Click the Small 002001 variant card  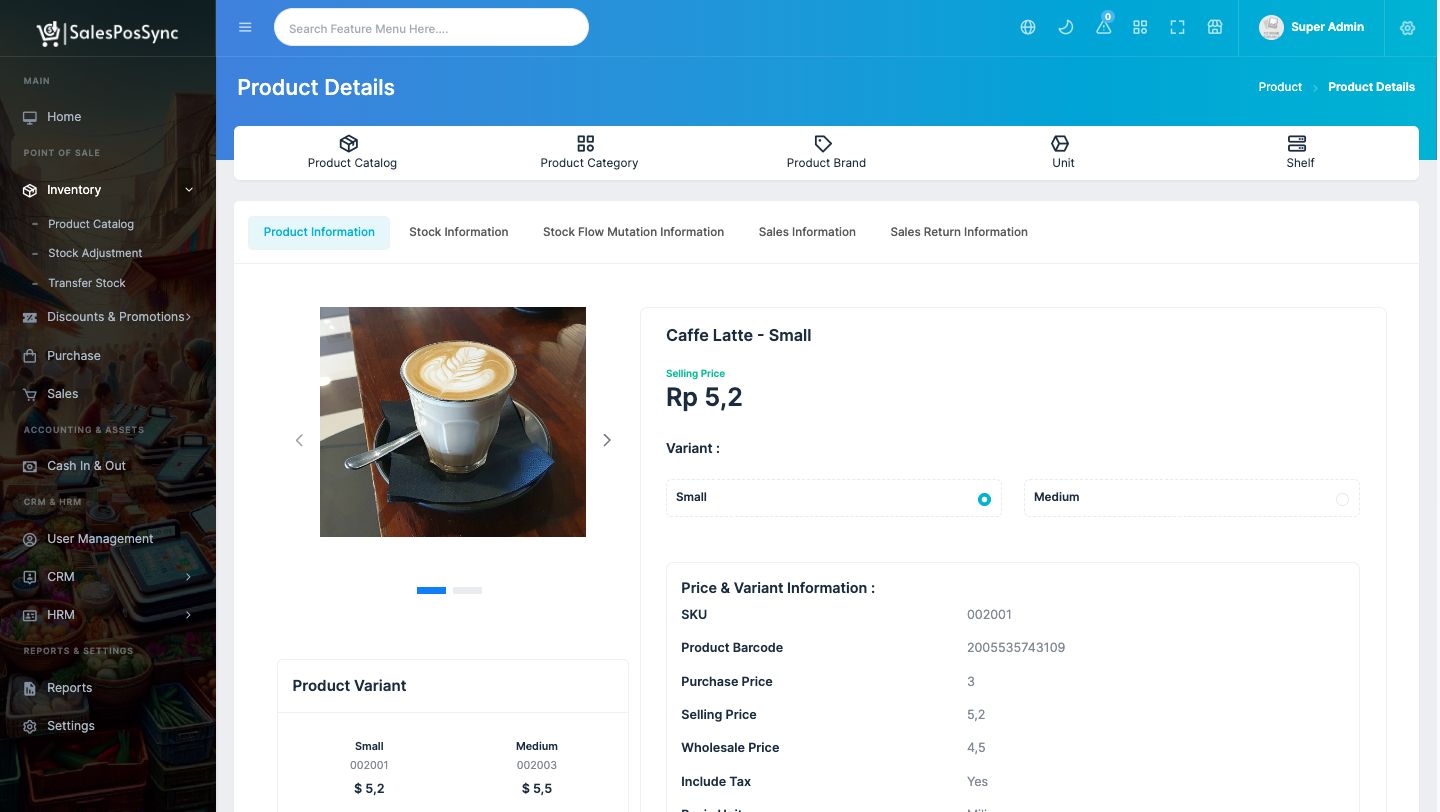click(369, 768)
